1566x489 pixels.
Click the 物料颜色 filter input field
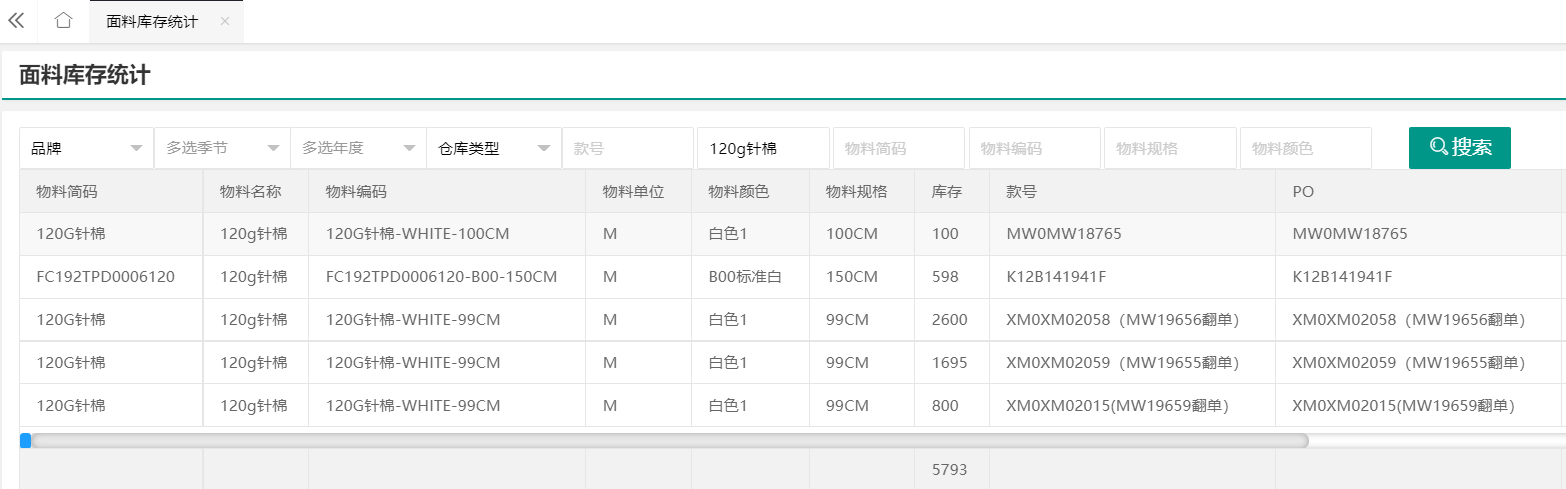[1305, 148]
